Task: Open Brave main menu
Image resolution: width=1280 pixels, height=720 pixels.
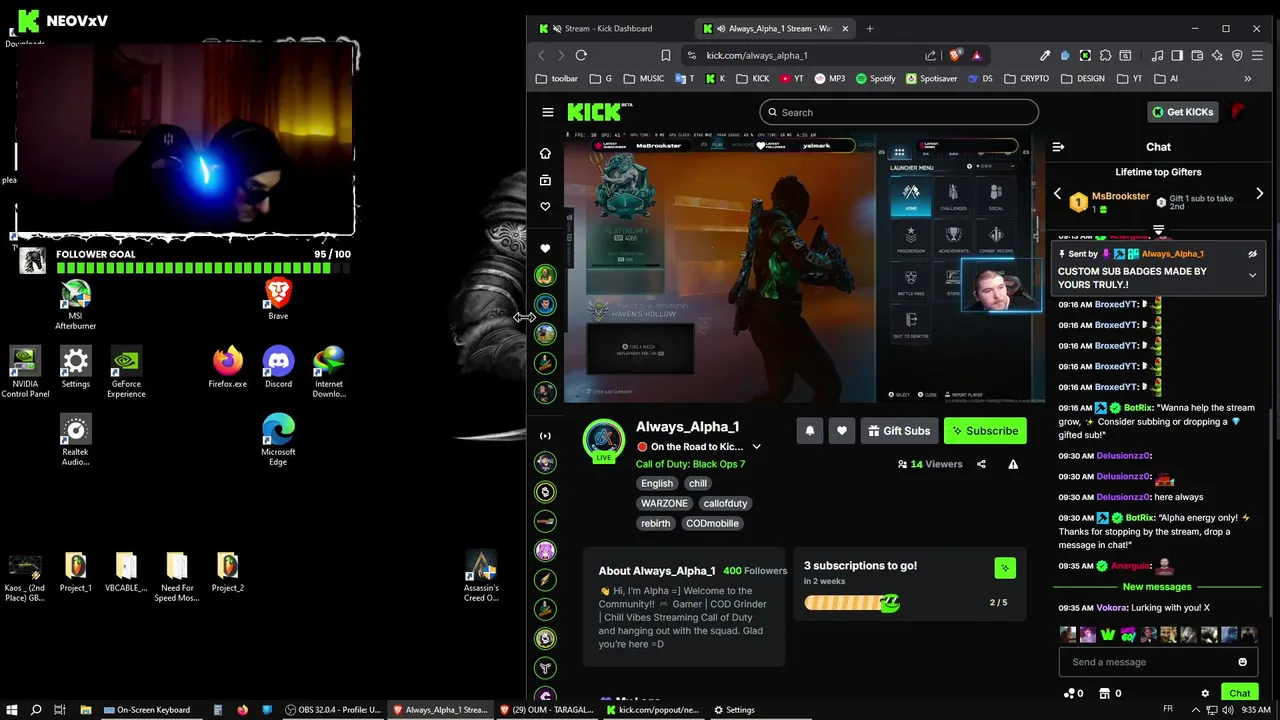Action: pos(1259,55)
